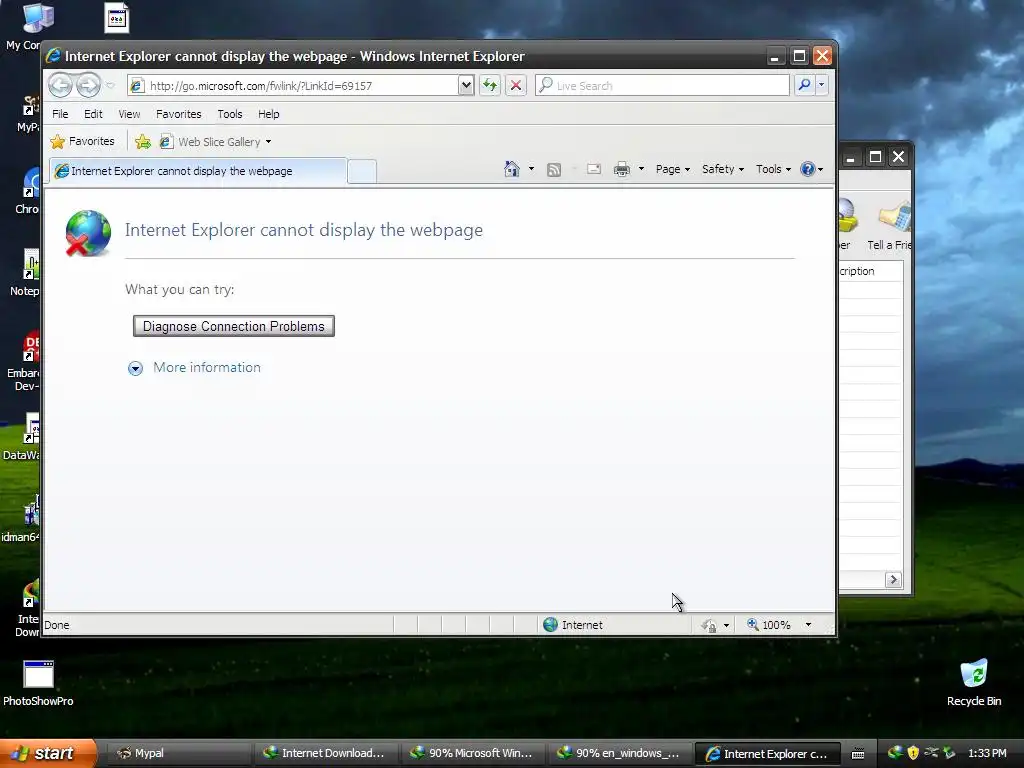The height and width of the screenshot is (768, 1024).
Task: Open a new blank tab
Action: pyautogui.click(x=362, y=171)
